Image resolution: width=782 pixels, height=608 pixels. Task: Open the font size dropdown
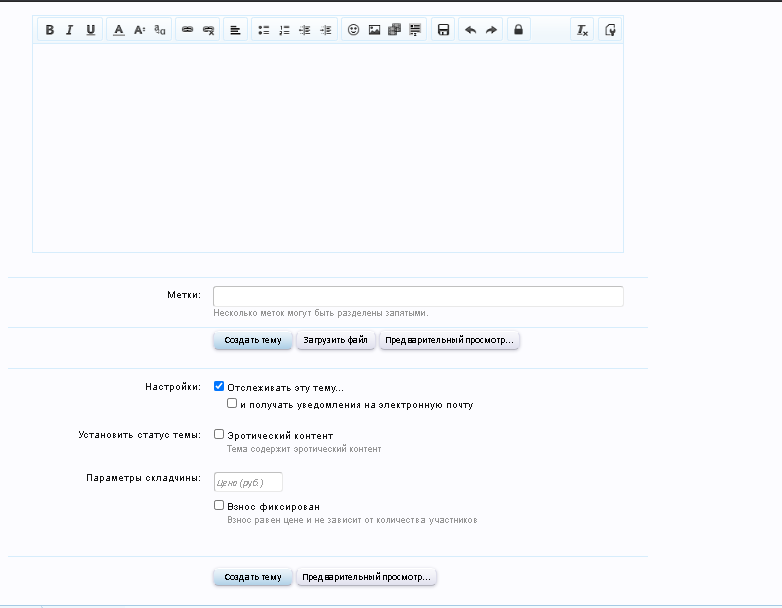(x=139, y=30)
